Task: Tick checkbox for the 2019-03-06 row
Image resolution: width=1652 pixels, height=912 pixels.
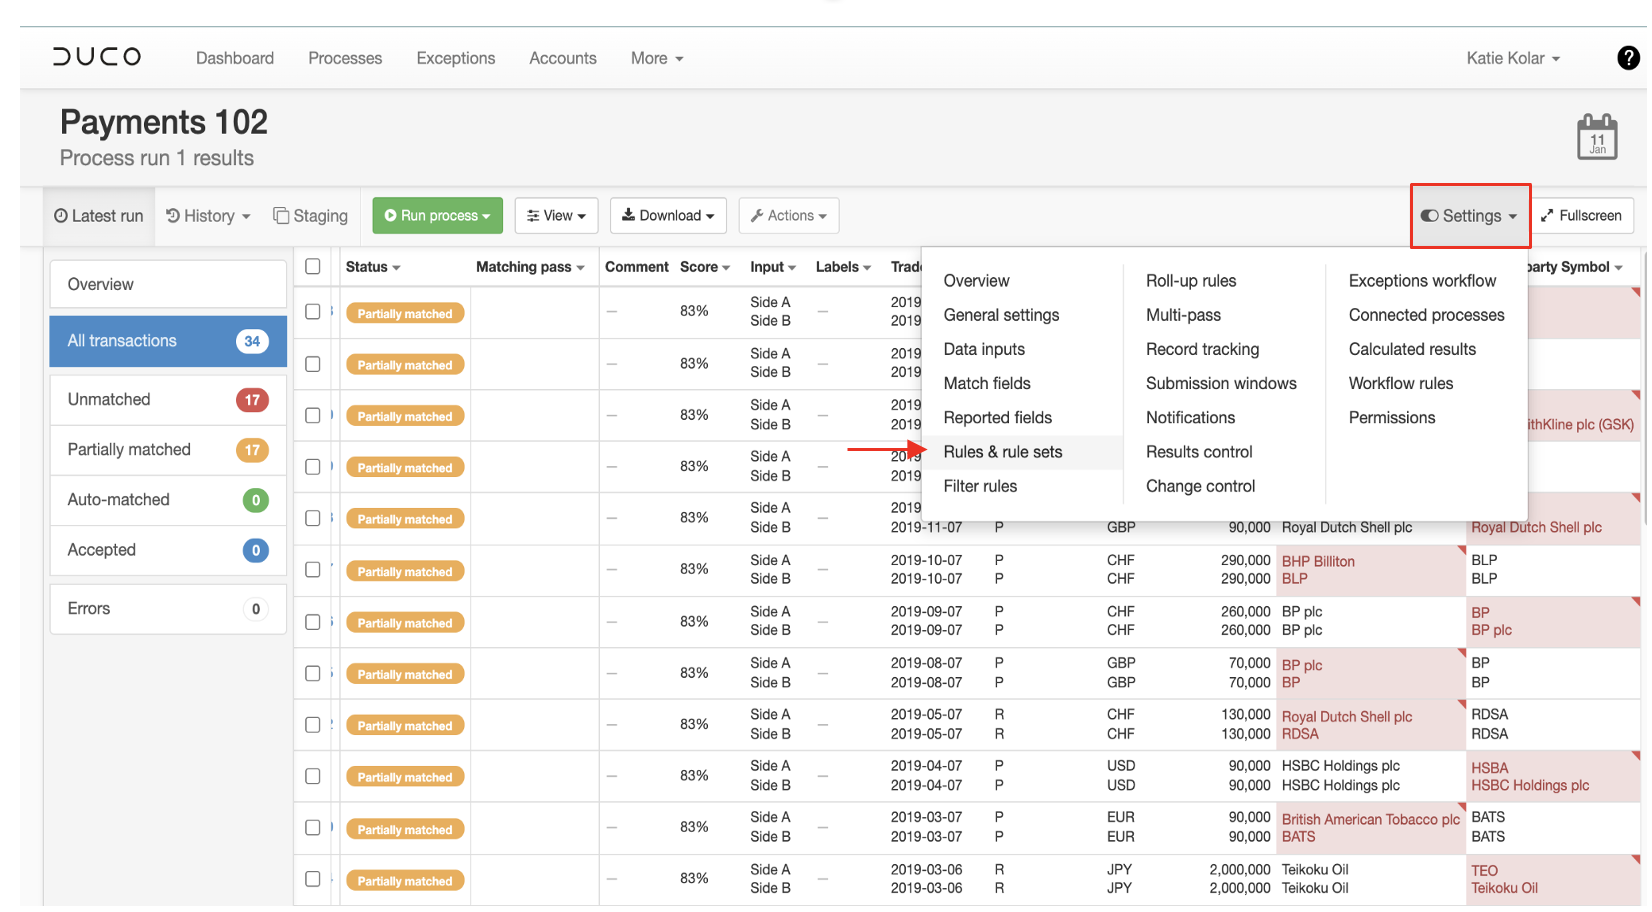Action: 313,879
